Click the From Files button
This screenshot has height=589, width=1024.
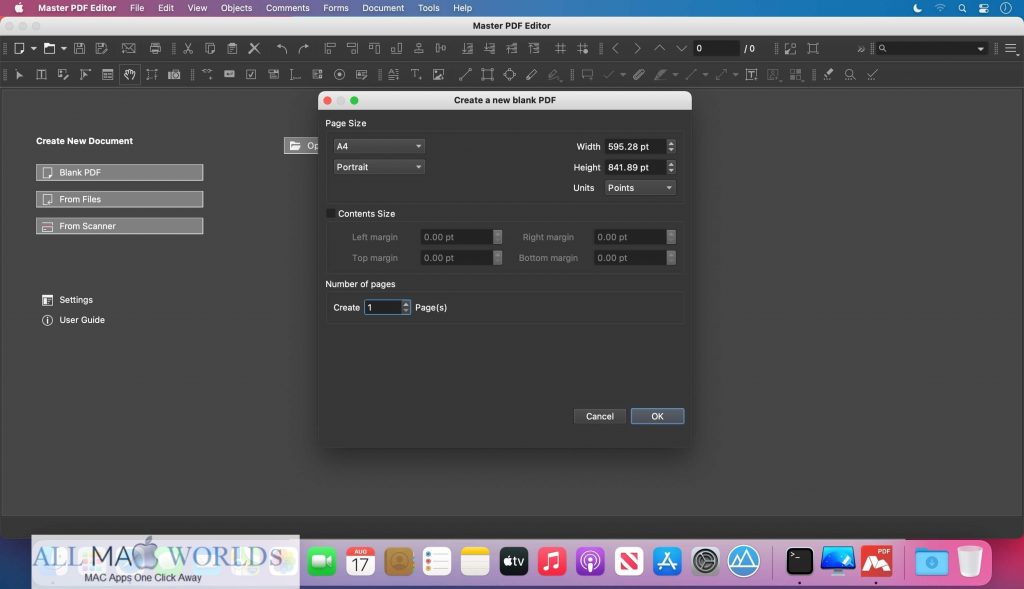[x=120, y=199]
